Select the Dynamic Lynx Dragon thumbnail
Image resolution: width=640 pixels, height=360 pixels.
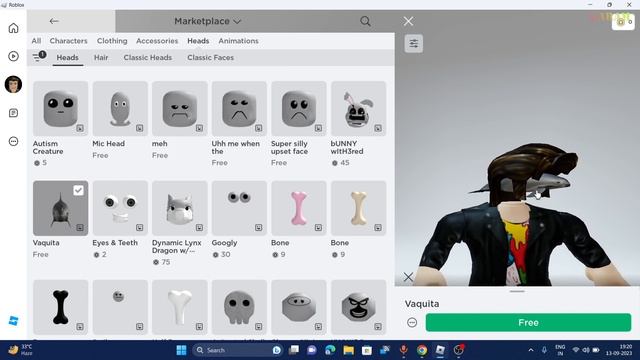point(180,208)
